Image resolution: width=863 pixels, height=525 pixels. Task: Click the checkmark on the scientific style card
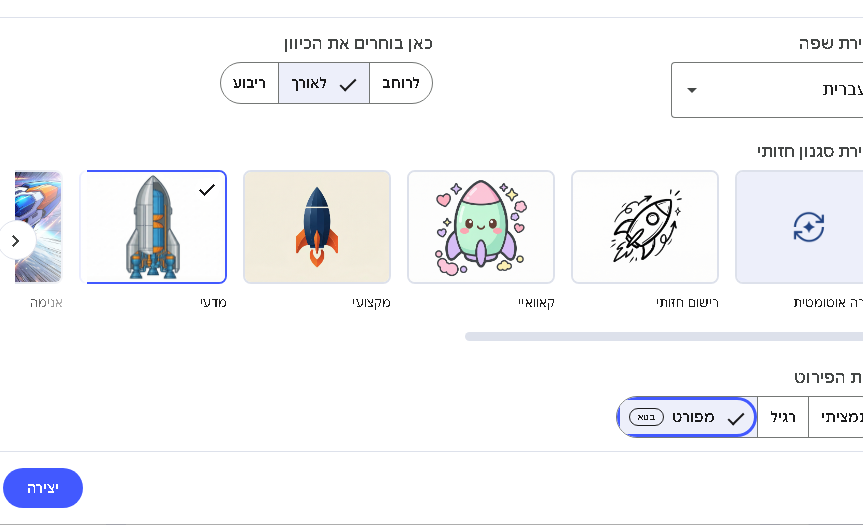click(207, 190)
